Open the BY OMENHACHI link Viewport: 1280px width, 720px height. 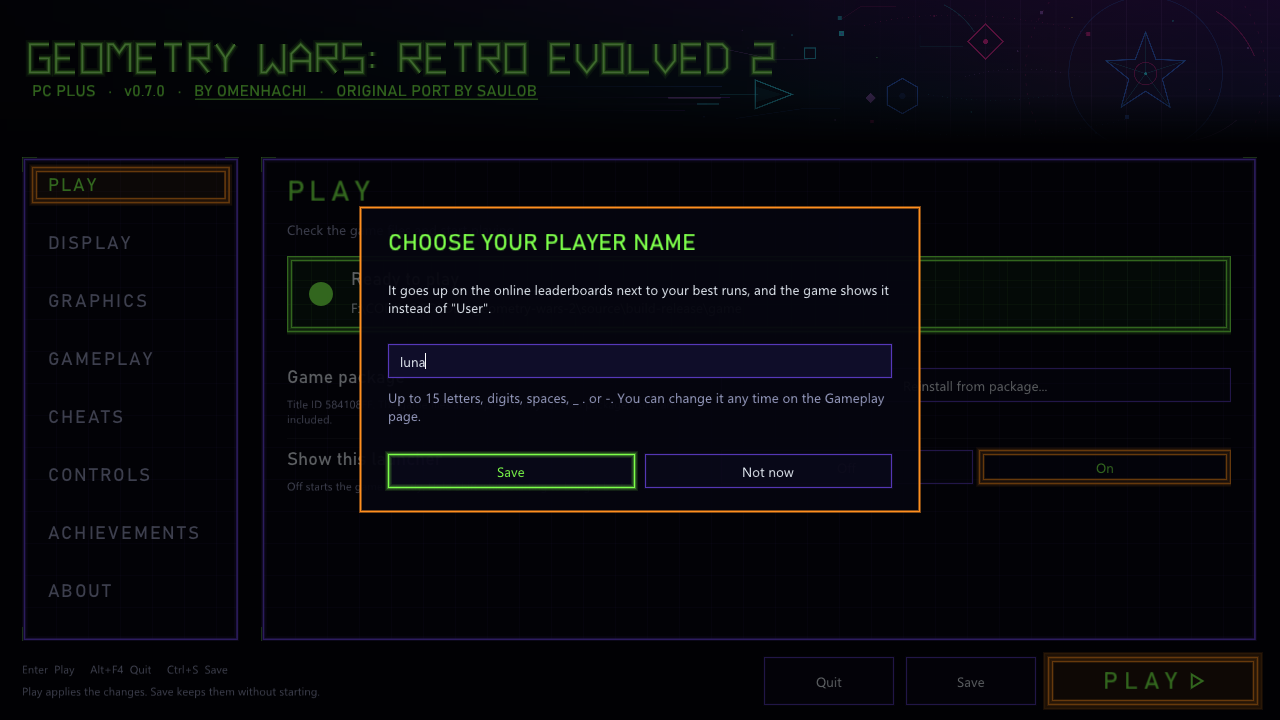(x=253, y=91)
